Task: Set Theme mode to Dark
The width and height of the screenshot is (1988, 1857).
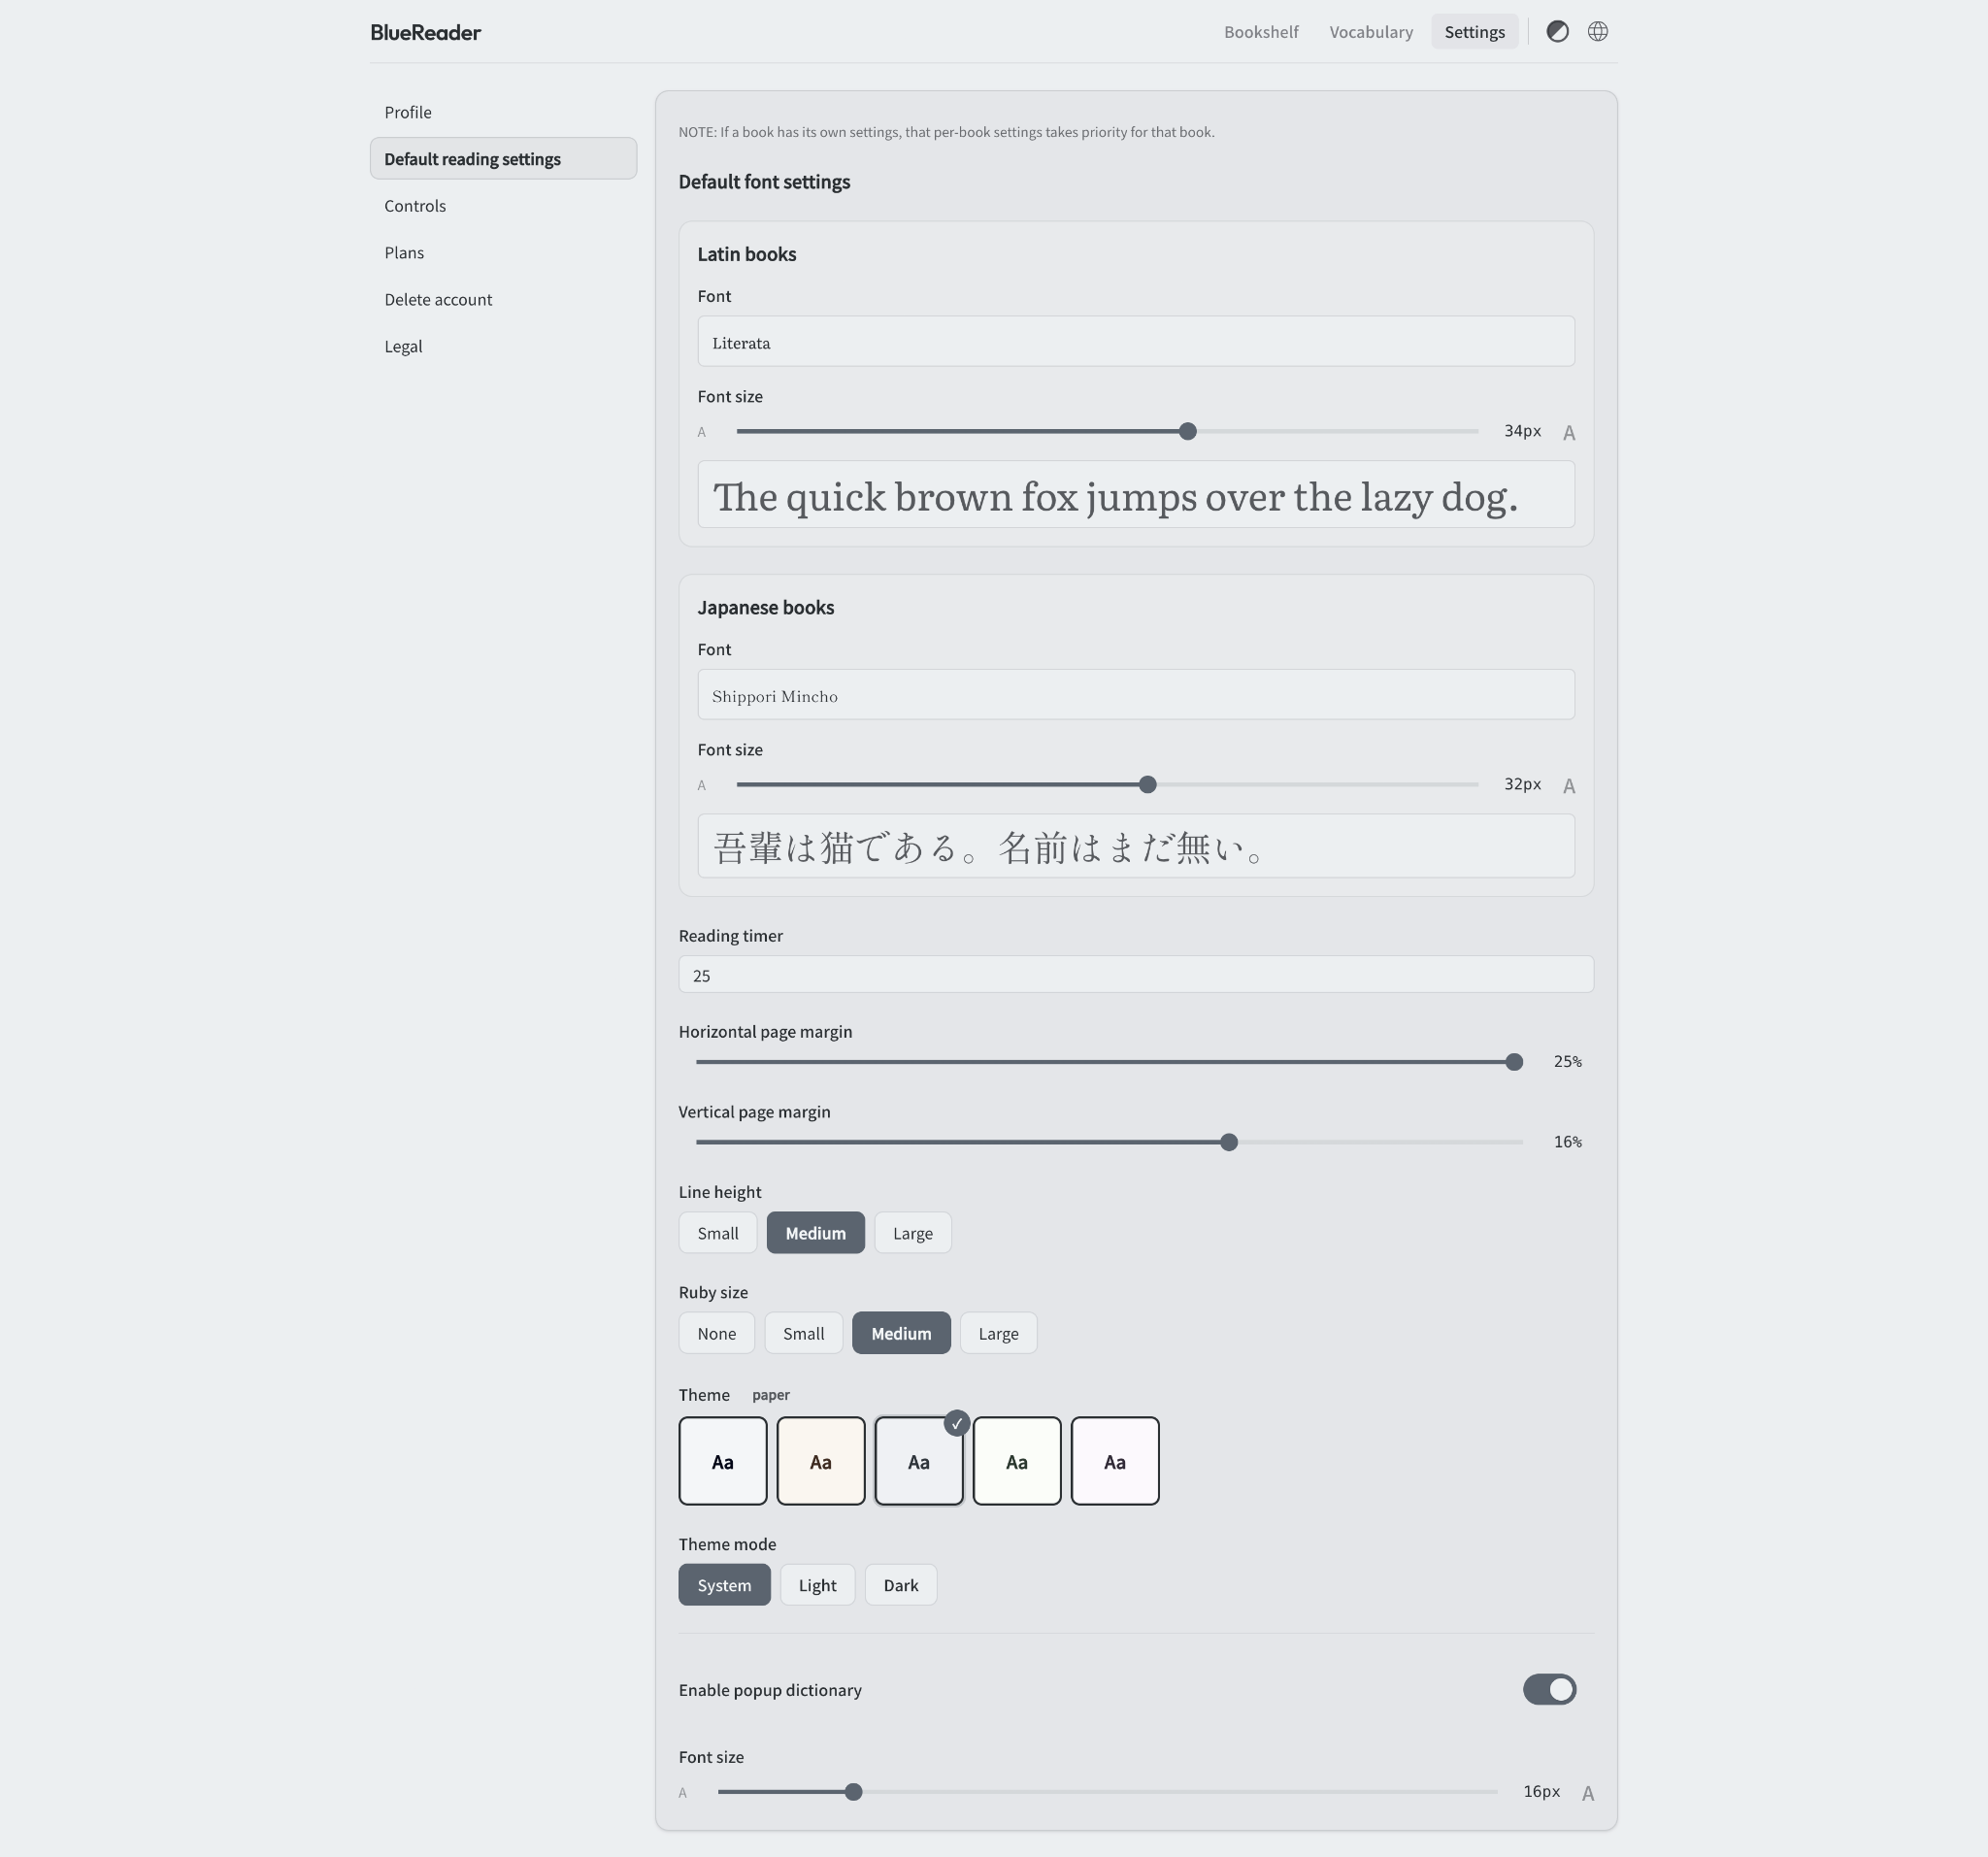Action: click(901, 1585)
